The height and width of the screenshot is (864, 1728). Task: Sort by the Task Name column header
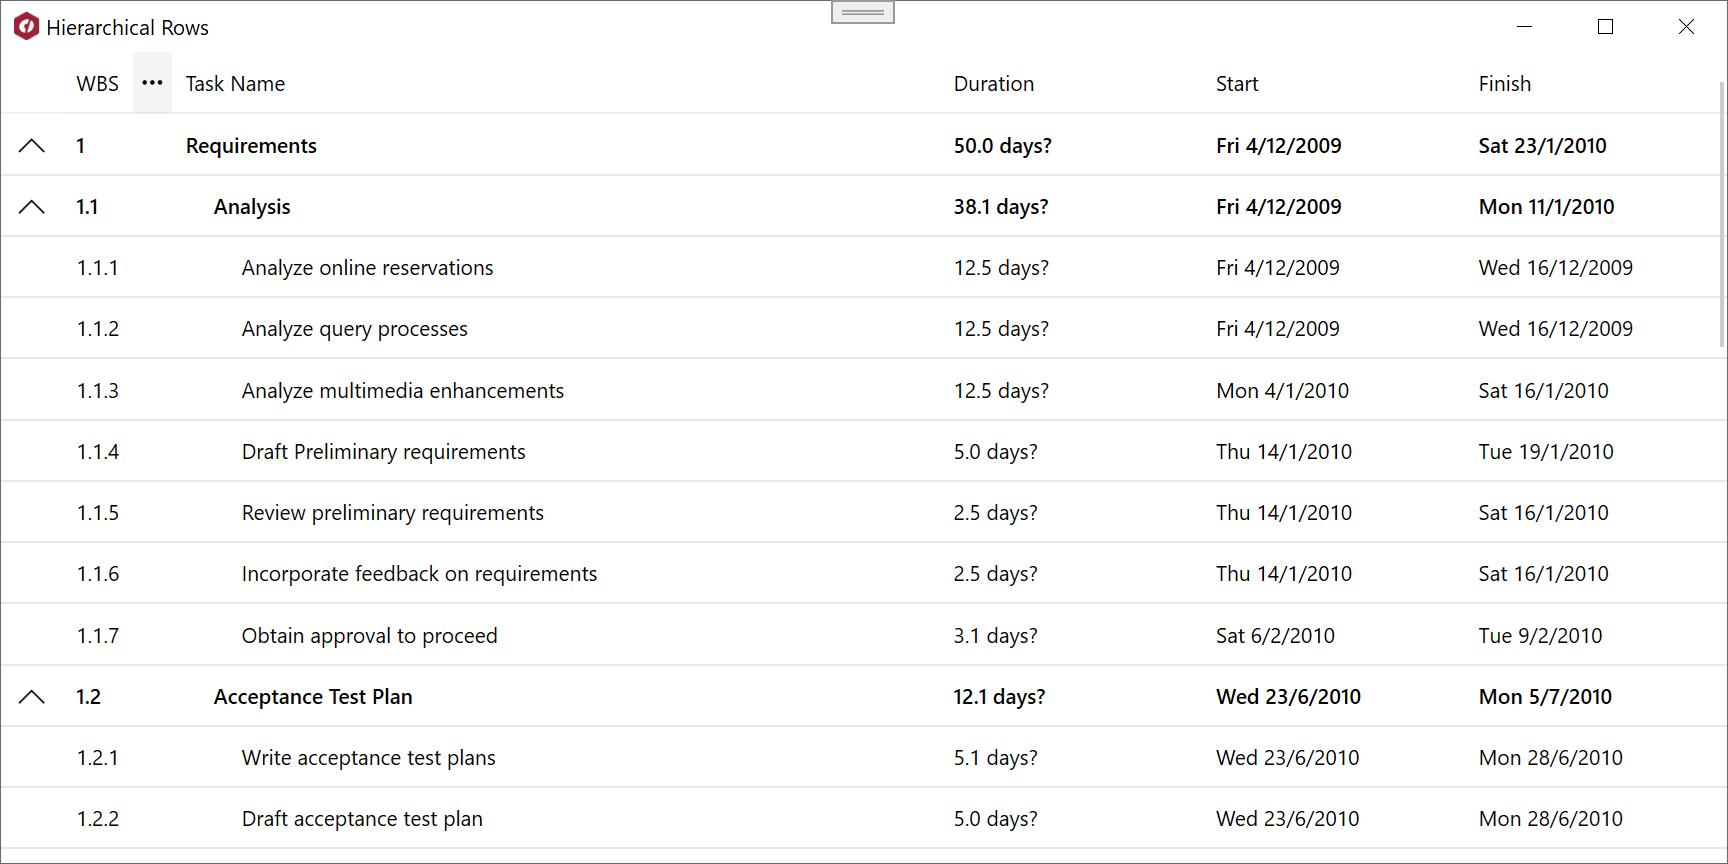[x=235, y=84]
